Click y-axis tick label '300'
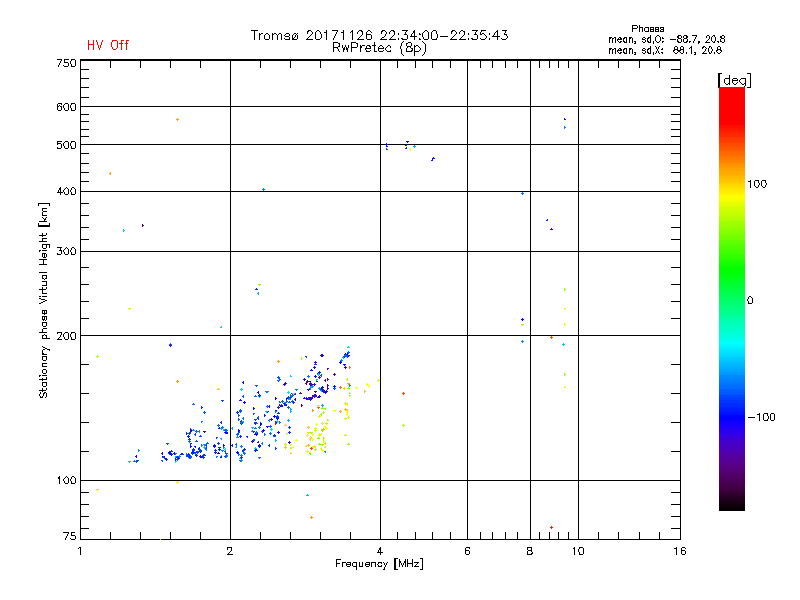Screen dimensions: 800x600 [x=67, y=252]
